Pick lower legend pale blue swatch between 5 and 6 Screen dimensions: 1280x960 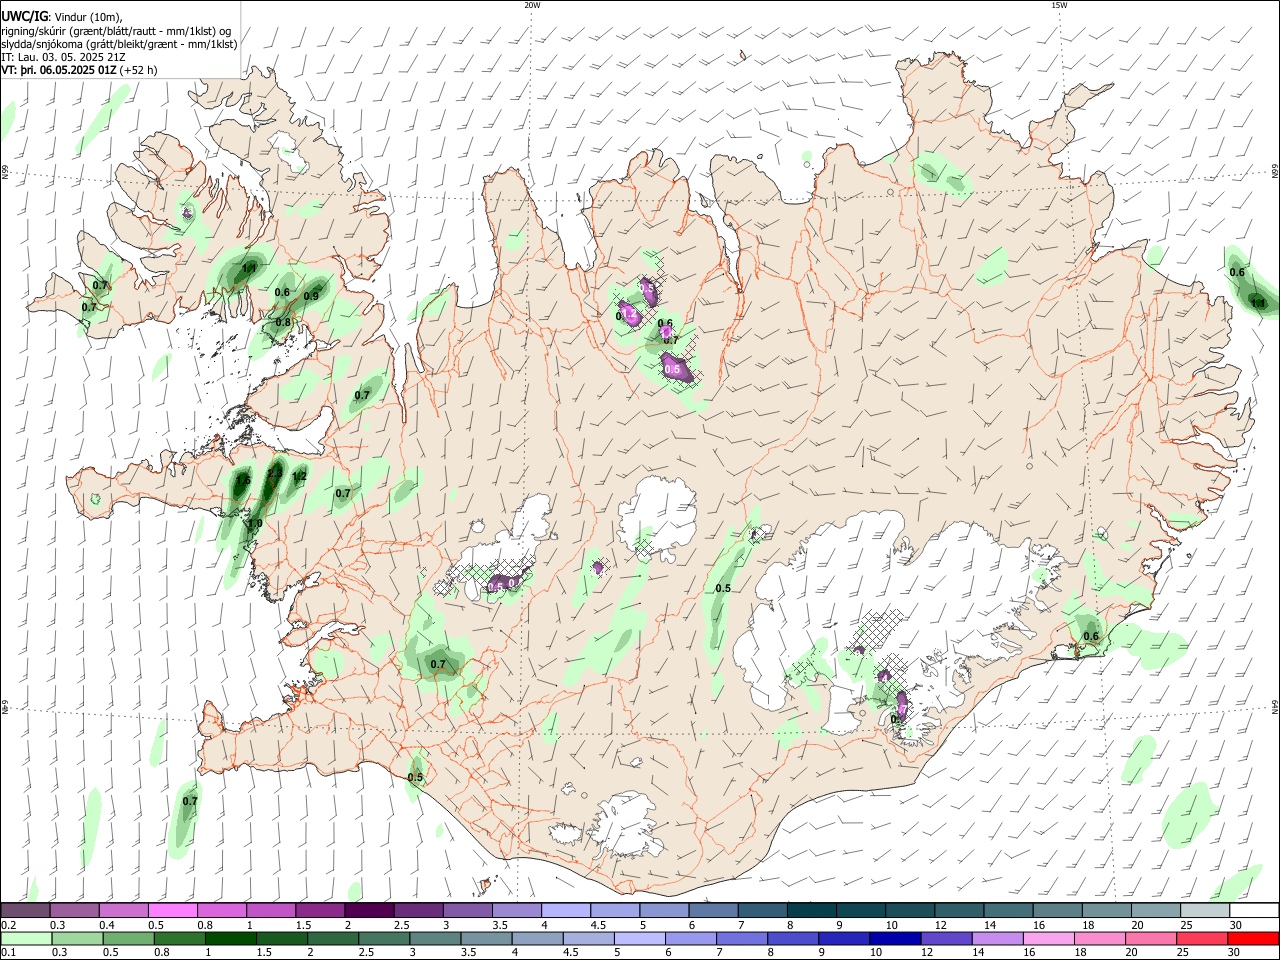coord(638,938)
